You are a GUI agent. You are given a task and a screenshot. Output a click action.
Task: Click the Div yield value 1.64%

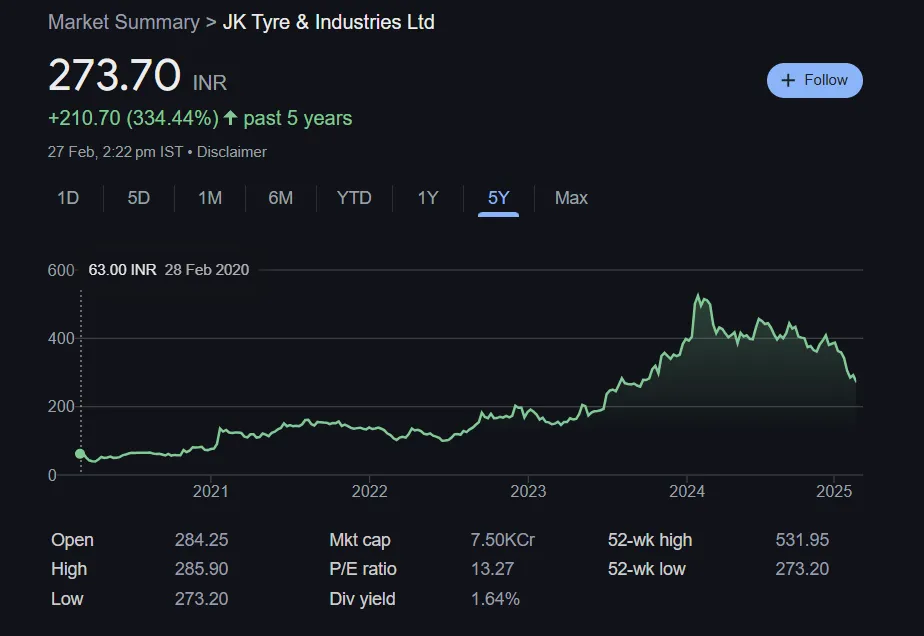pyautogui.click(x=496, y=599)
